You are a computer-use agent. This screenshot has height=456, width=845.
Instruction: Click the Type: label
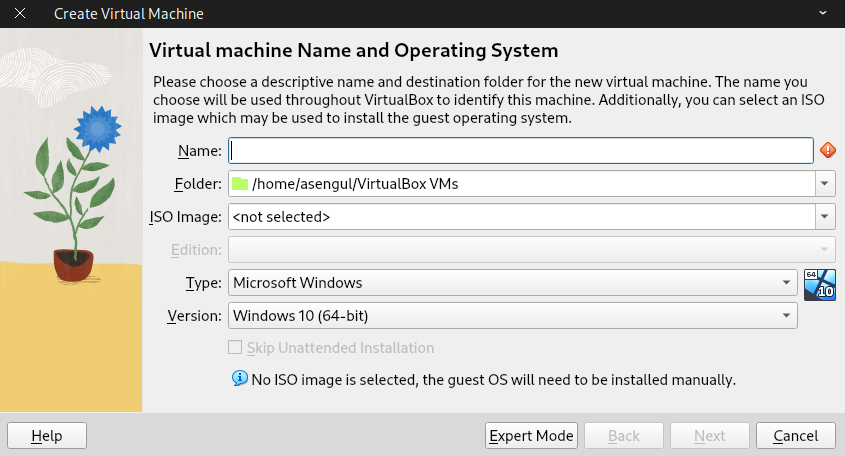pos(204,282)
